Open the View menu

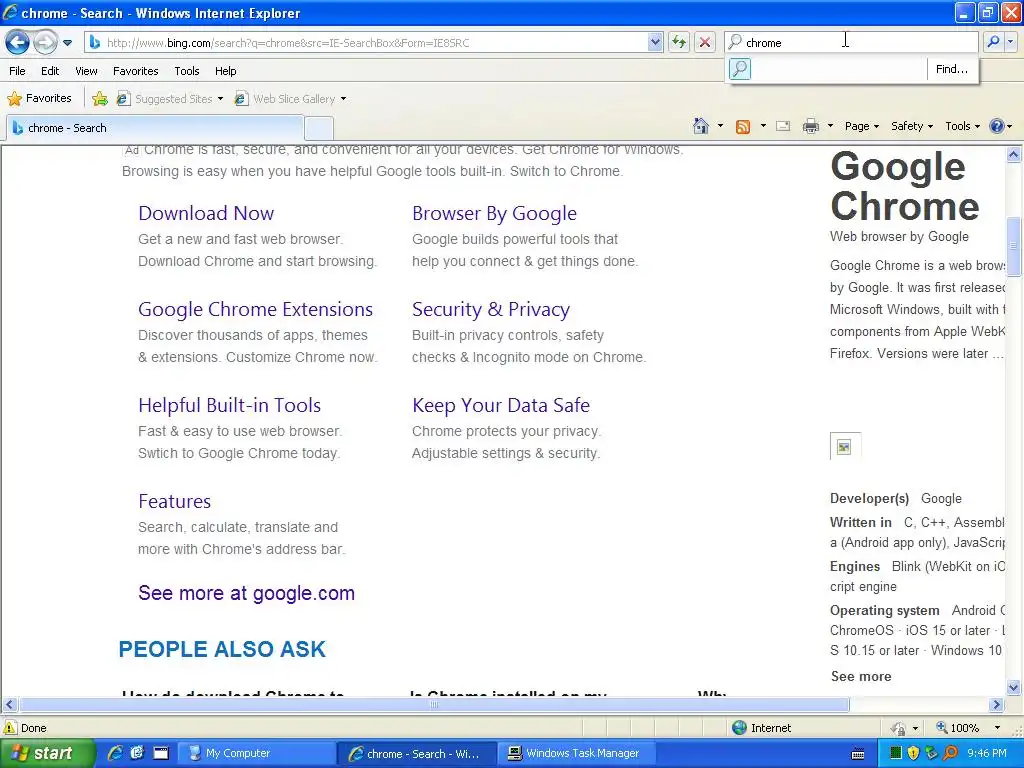tap(86, 71)
